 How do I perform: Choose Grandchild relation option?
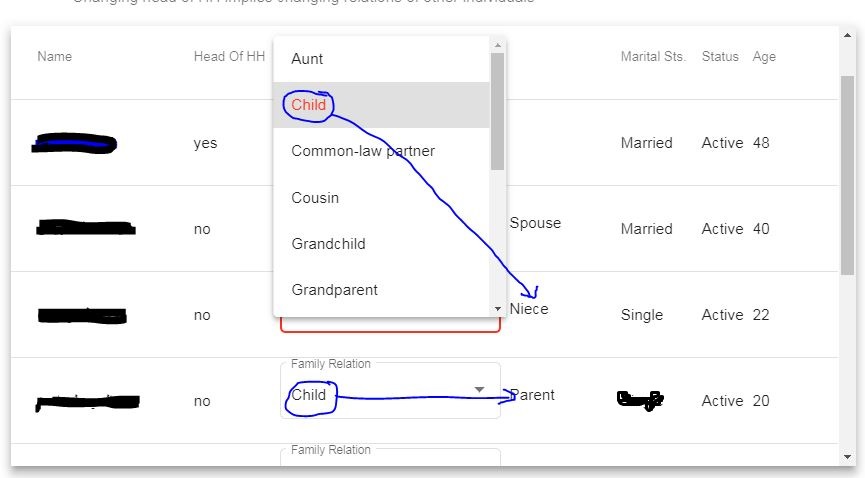(x=328, y=244)
